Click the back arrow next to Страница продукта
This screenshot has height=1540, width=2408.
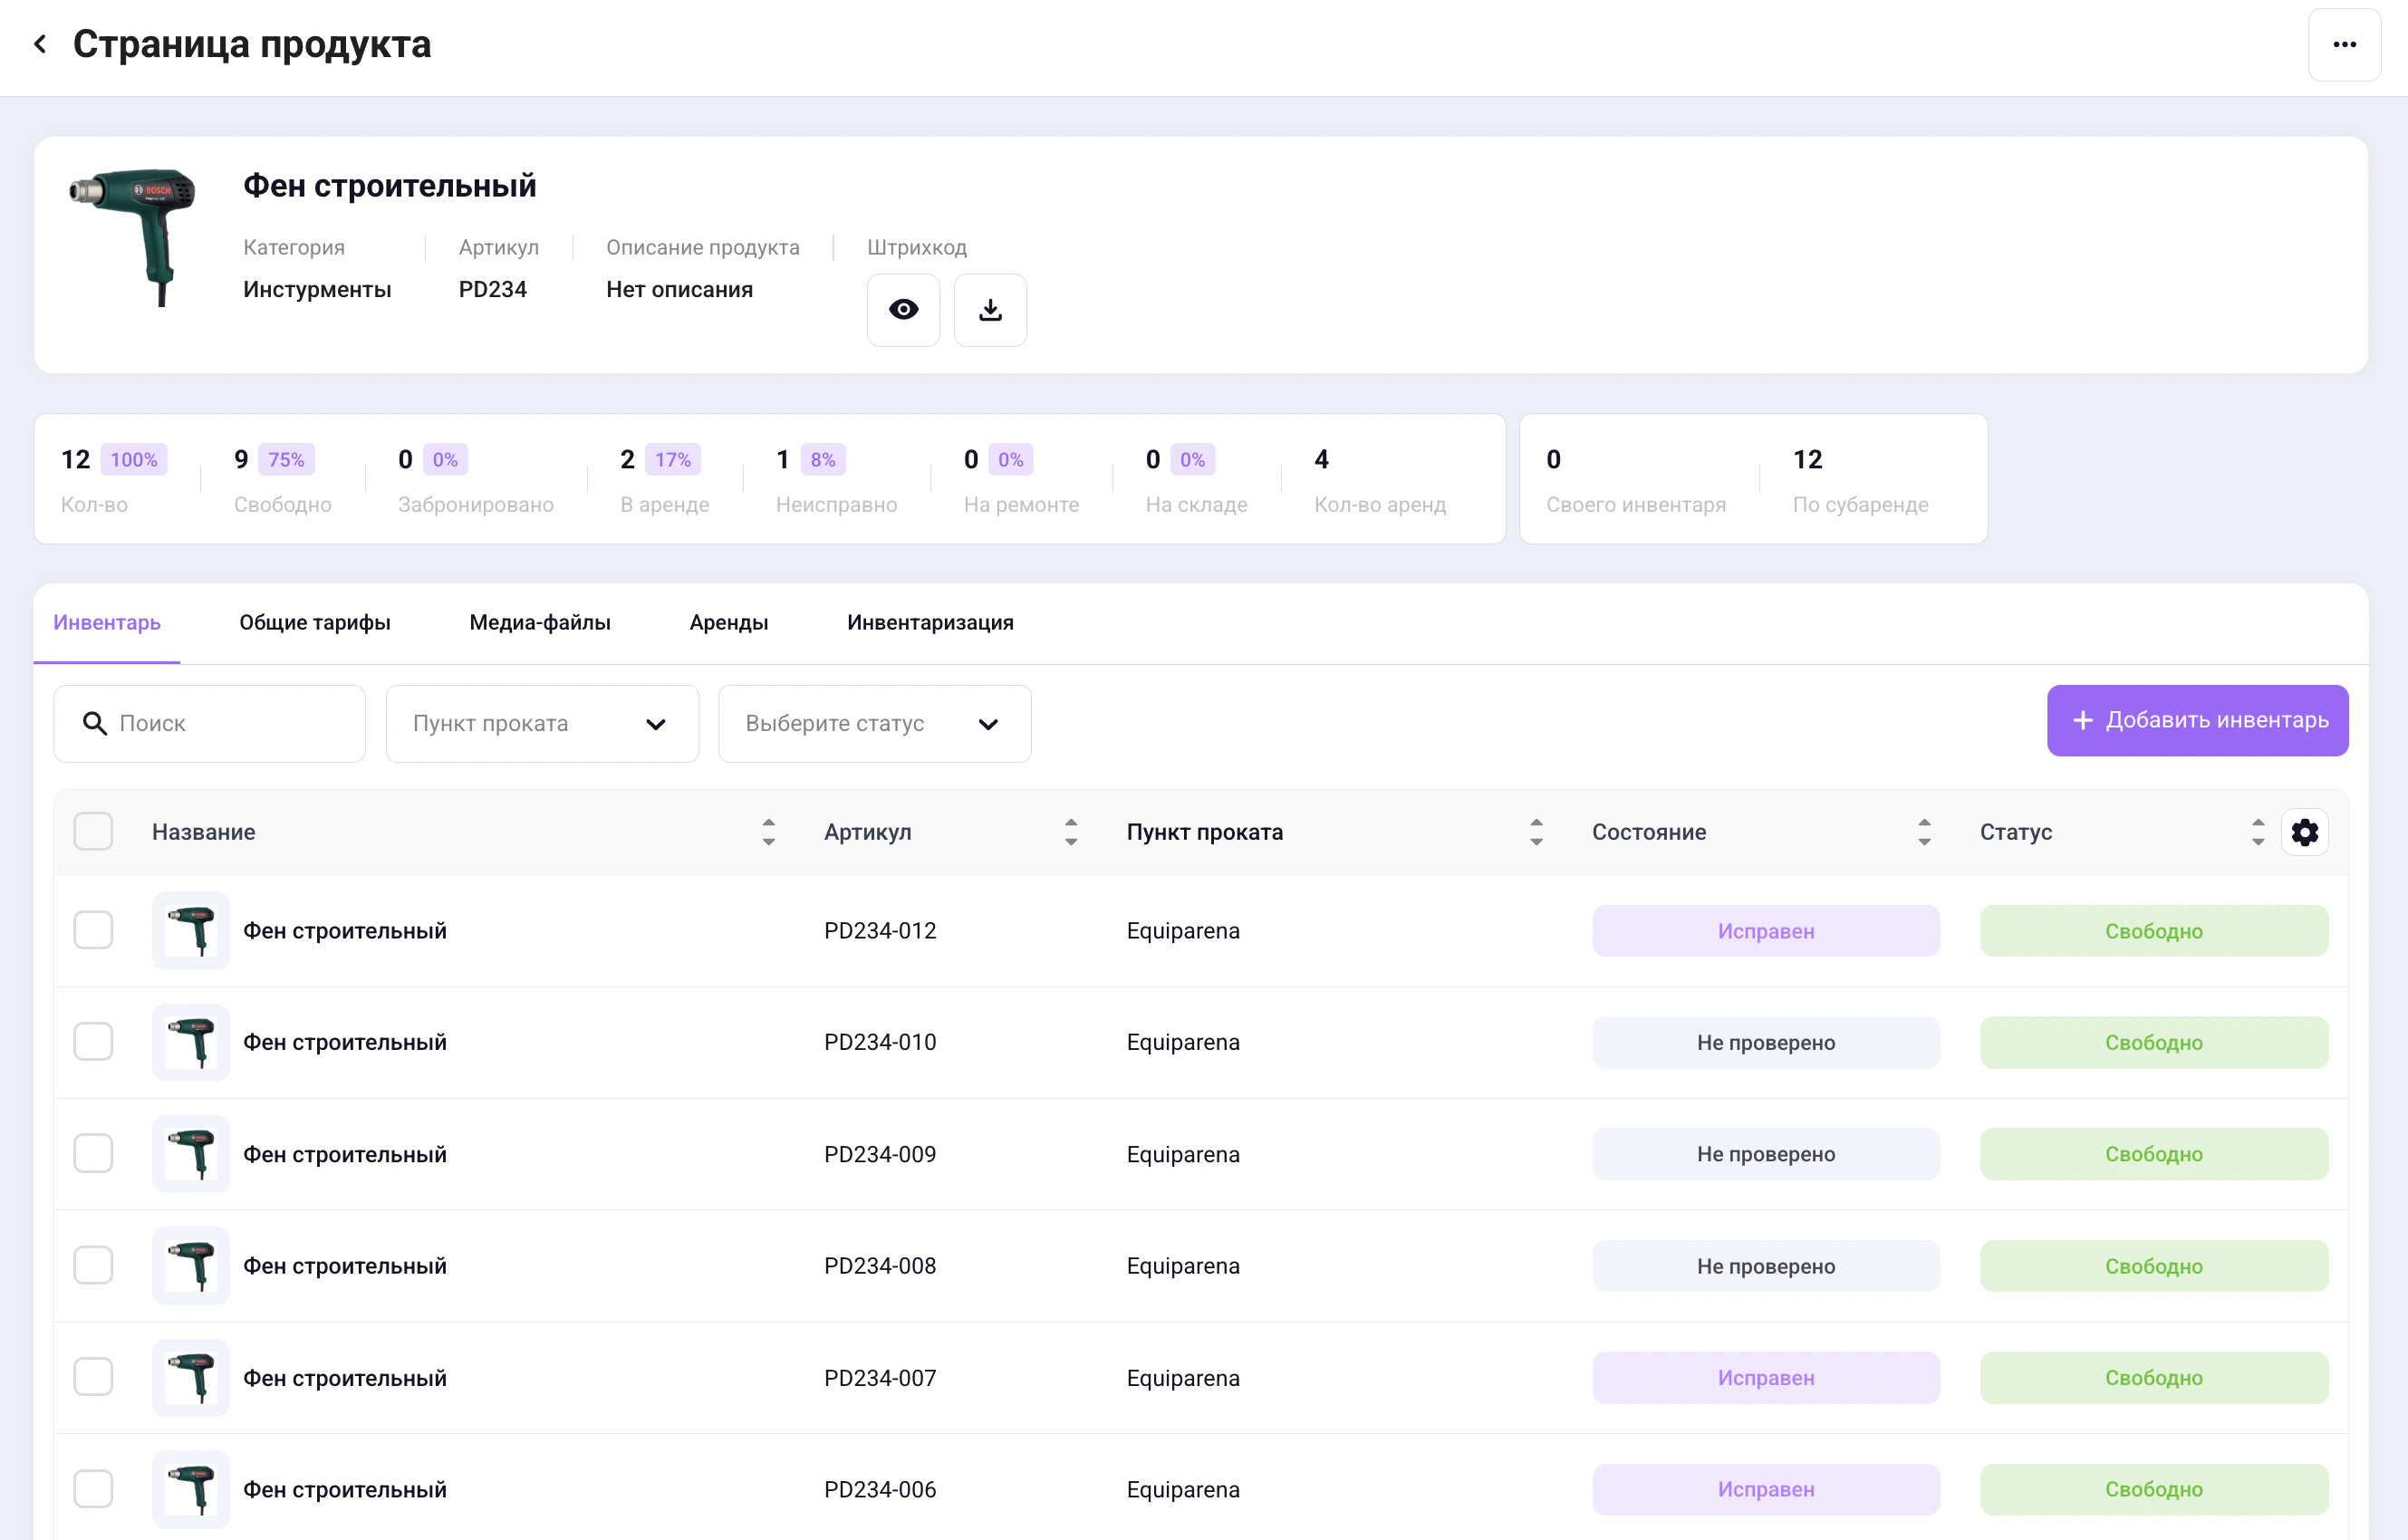(40, 44)
